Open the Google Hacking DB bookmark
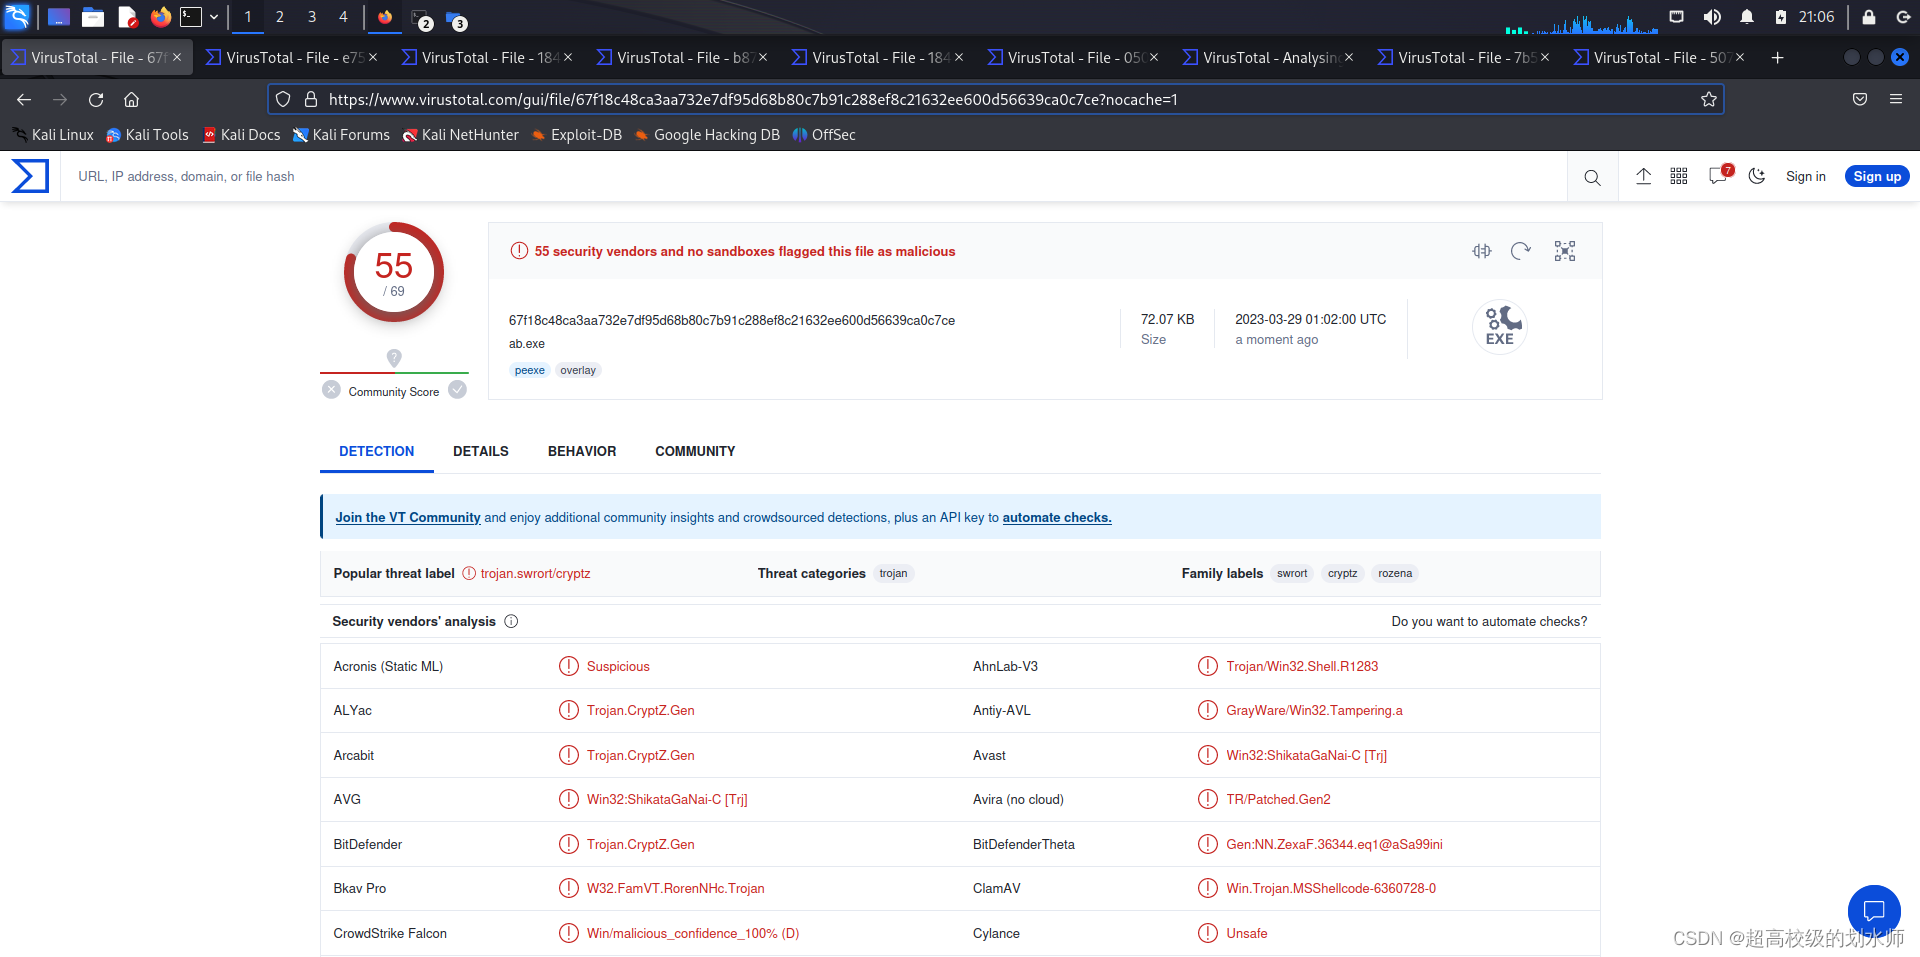 pyautogui.click(x=707, y=135)
